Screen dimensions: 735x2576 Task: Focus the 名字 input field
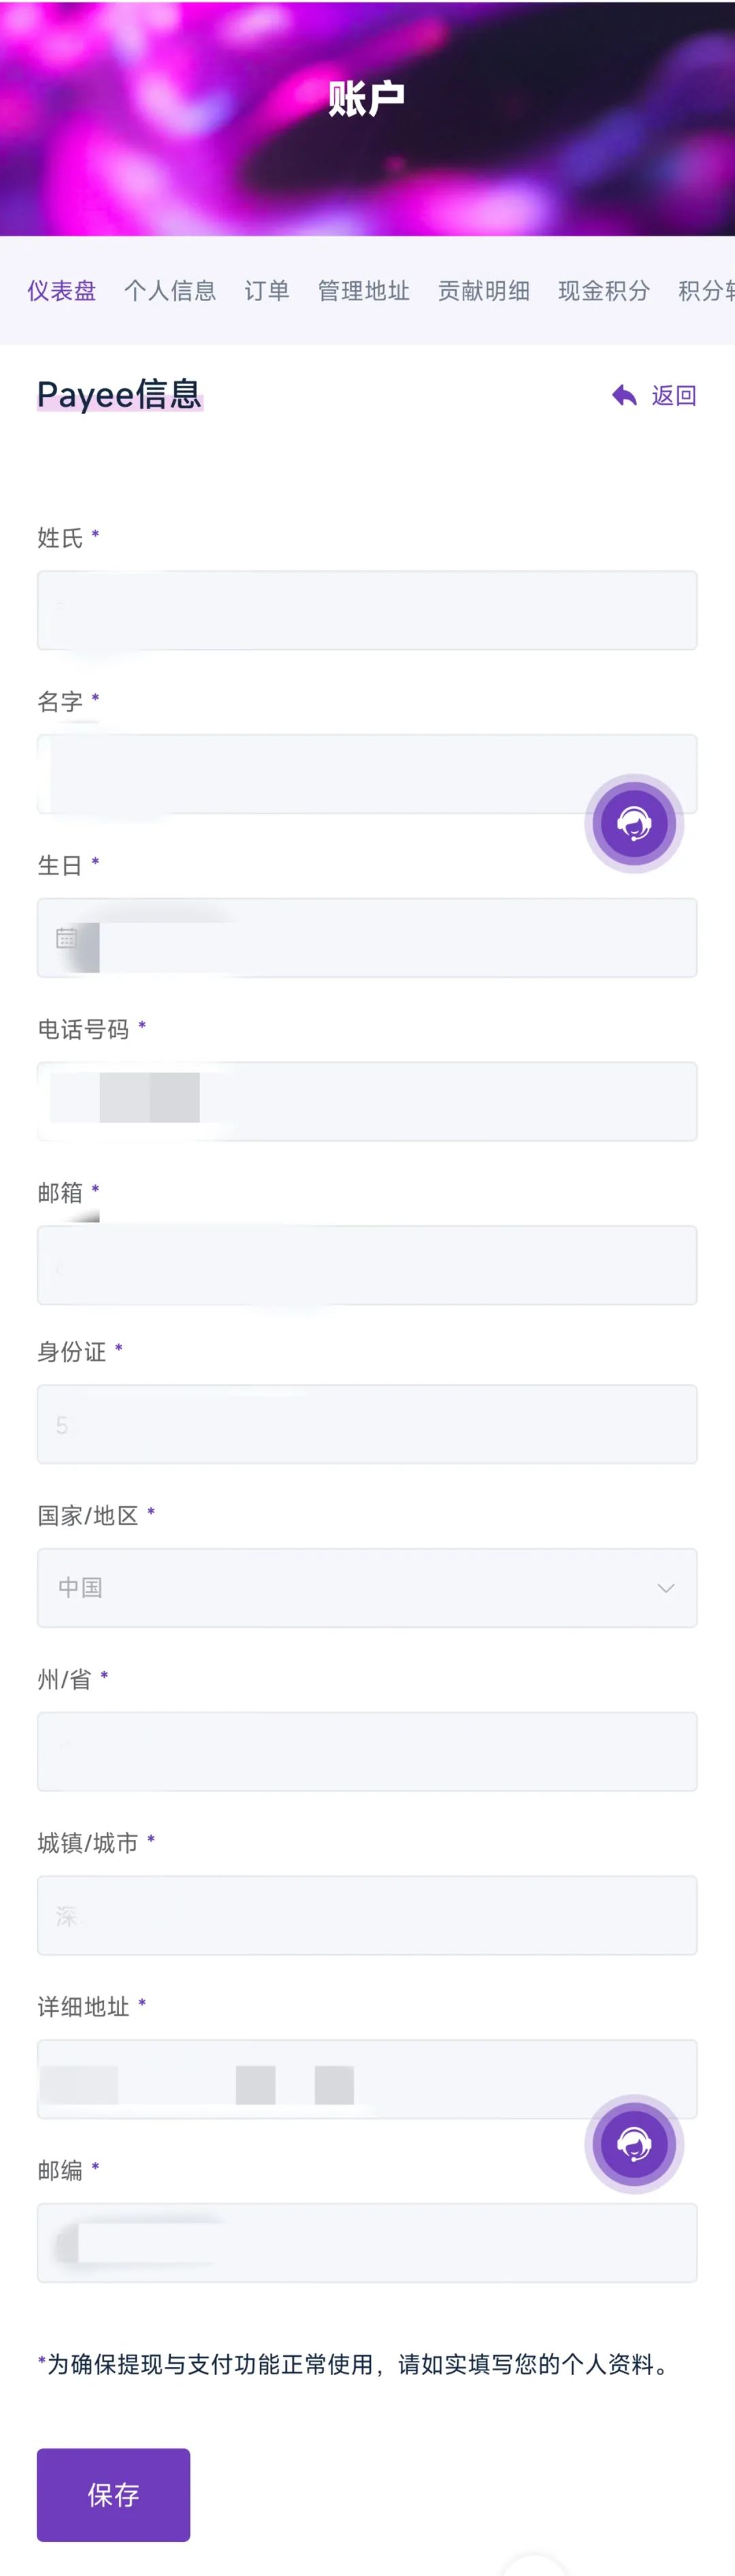click(x=367, y=774)
